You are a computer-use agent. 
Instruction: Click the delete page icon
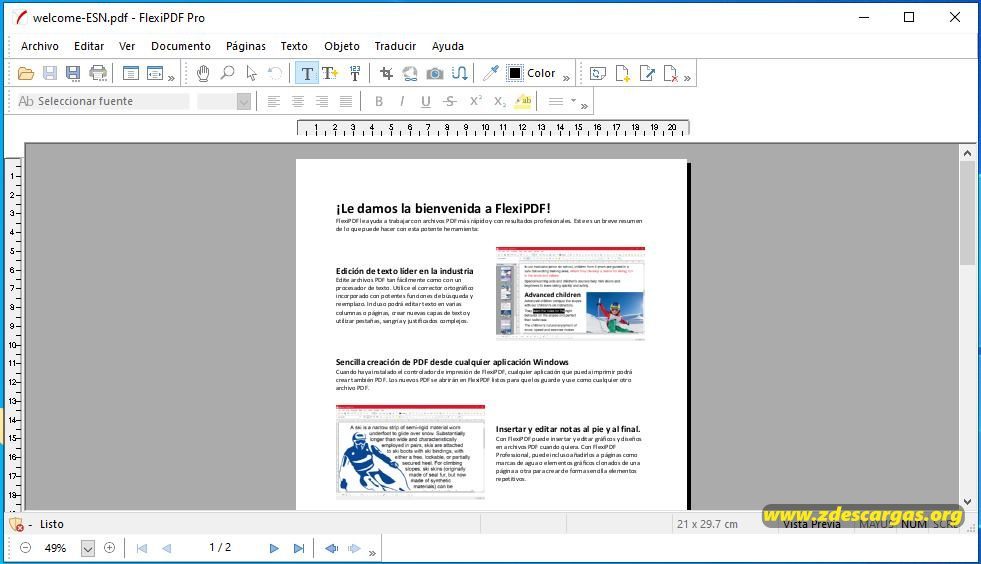[x=670, y=73]
